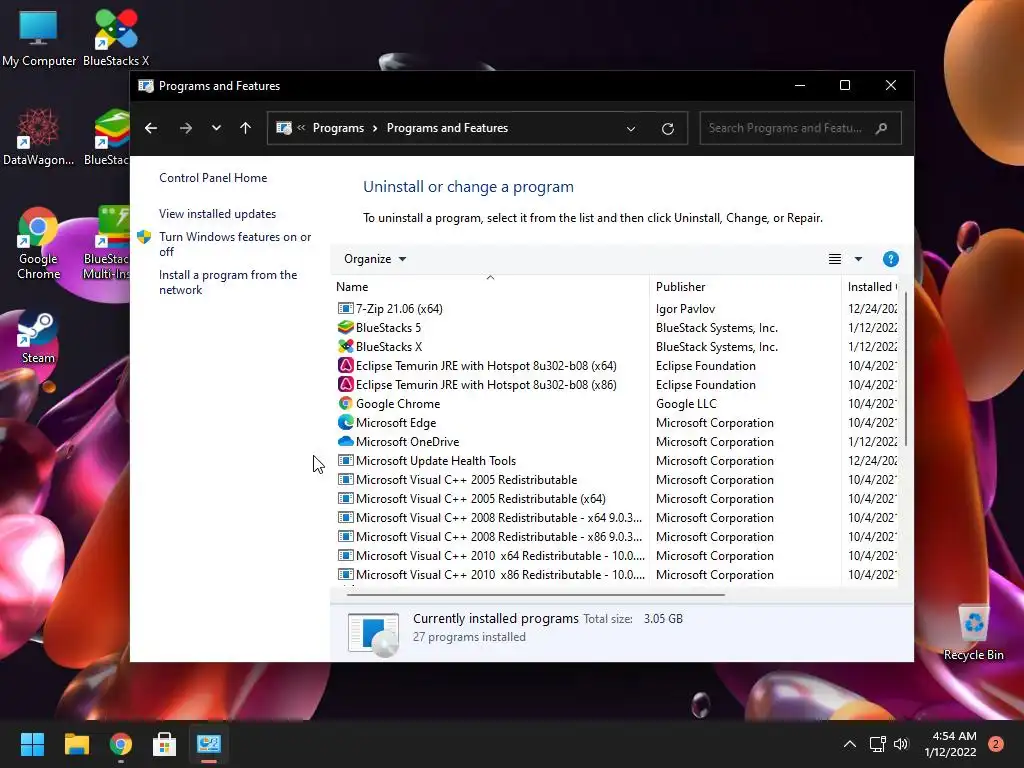Open the notification badge showing 2

tap(995, 744)
